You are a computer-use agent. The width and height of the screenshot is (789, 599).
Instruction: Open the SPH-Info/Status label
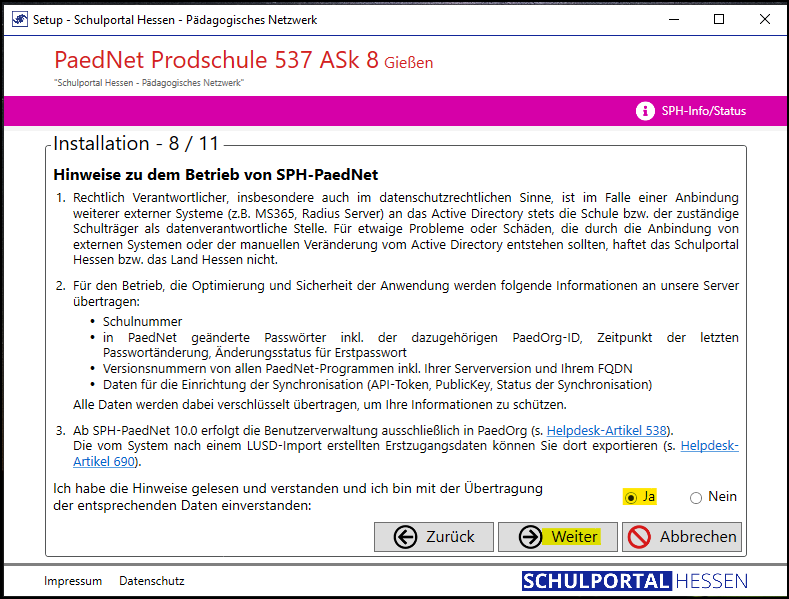tap(703, 111)
